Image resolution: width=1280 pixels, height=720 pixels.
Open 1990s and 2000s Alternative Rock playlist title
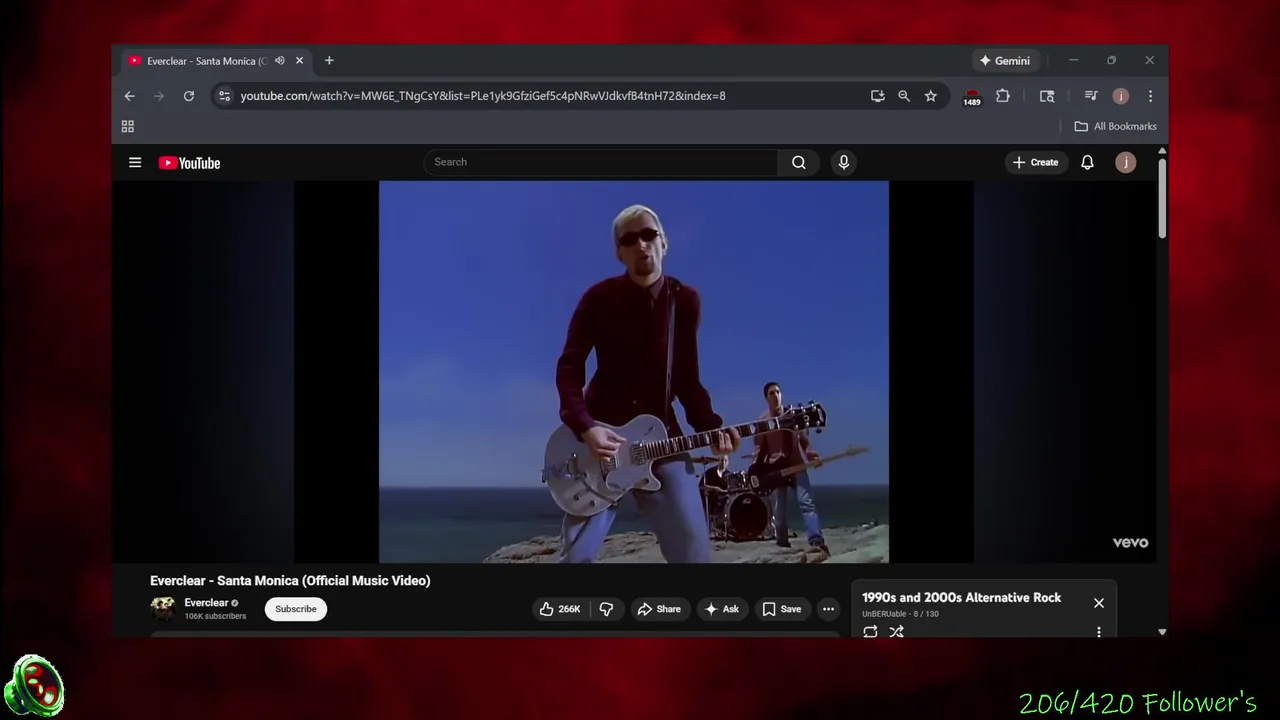pyautogui.click(x=962, y=597)
